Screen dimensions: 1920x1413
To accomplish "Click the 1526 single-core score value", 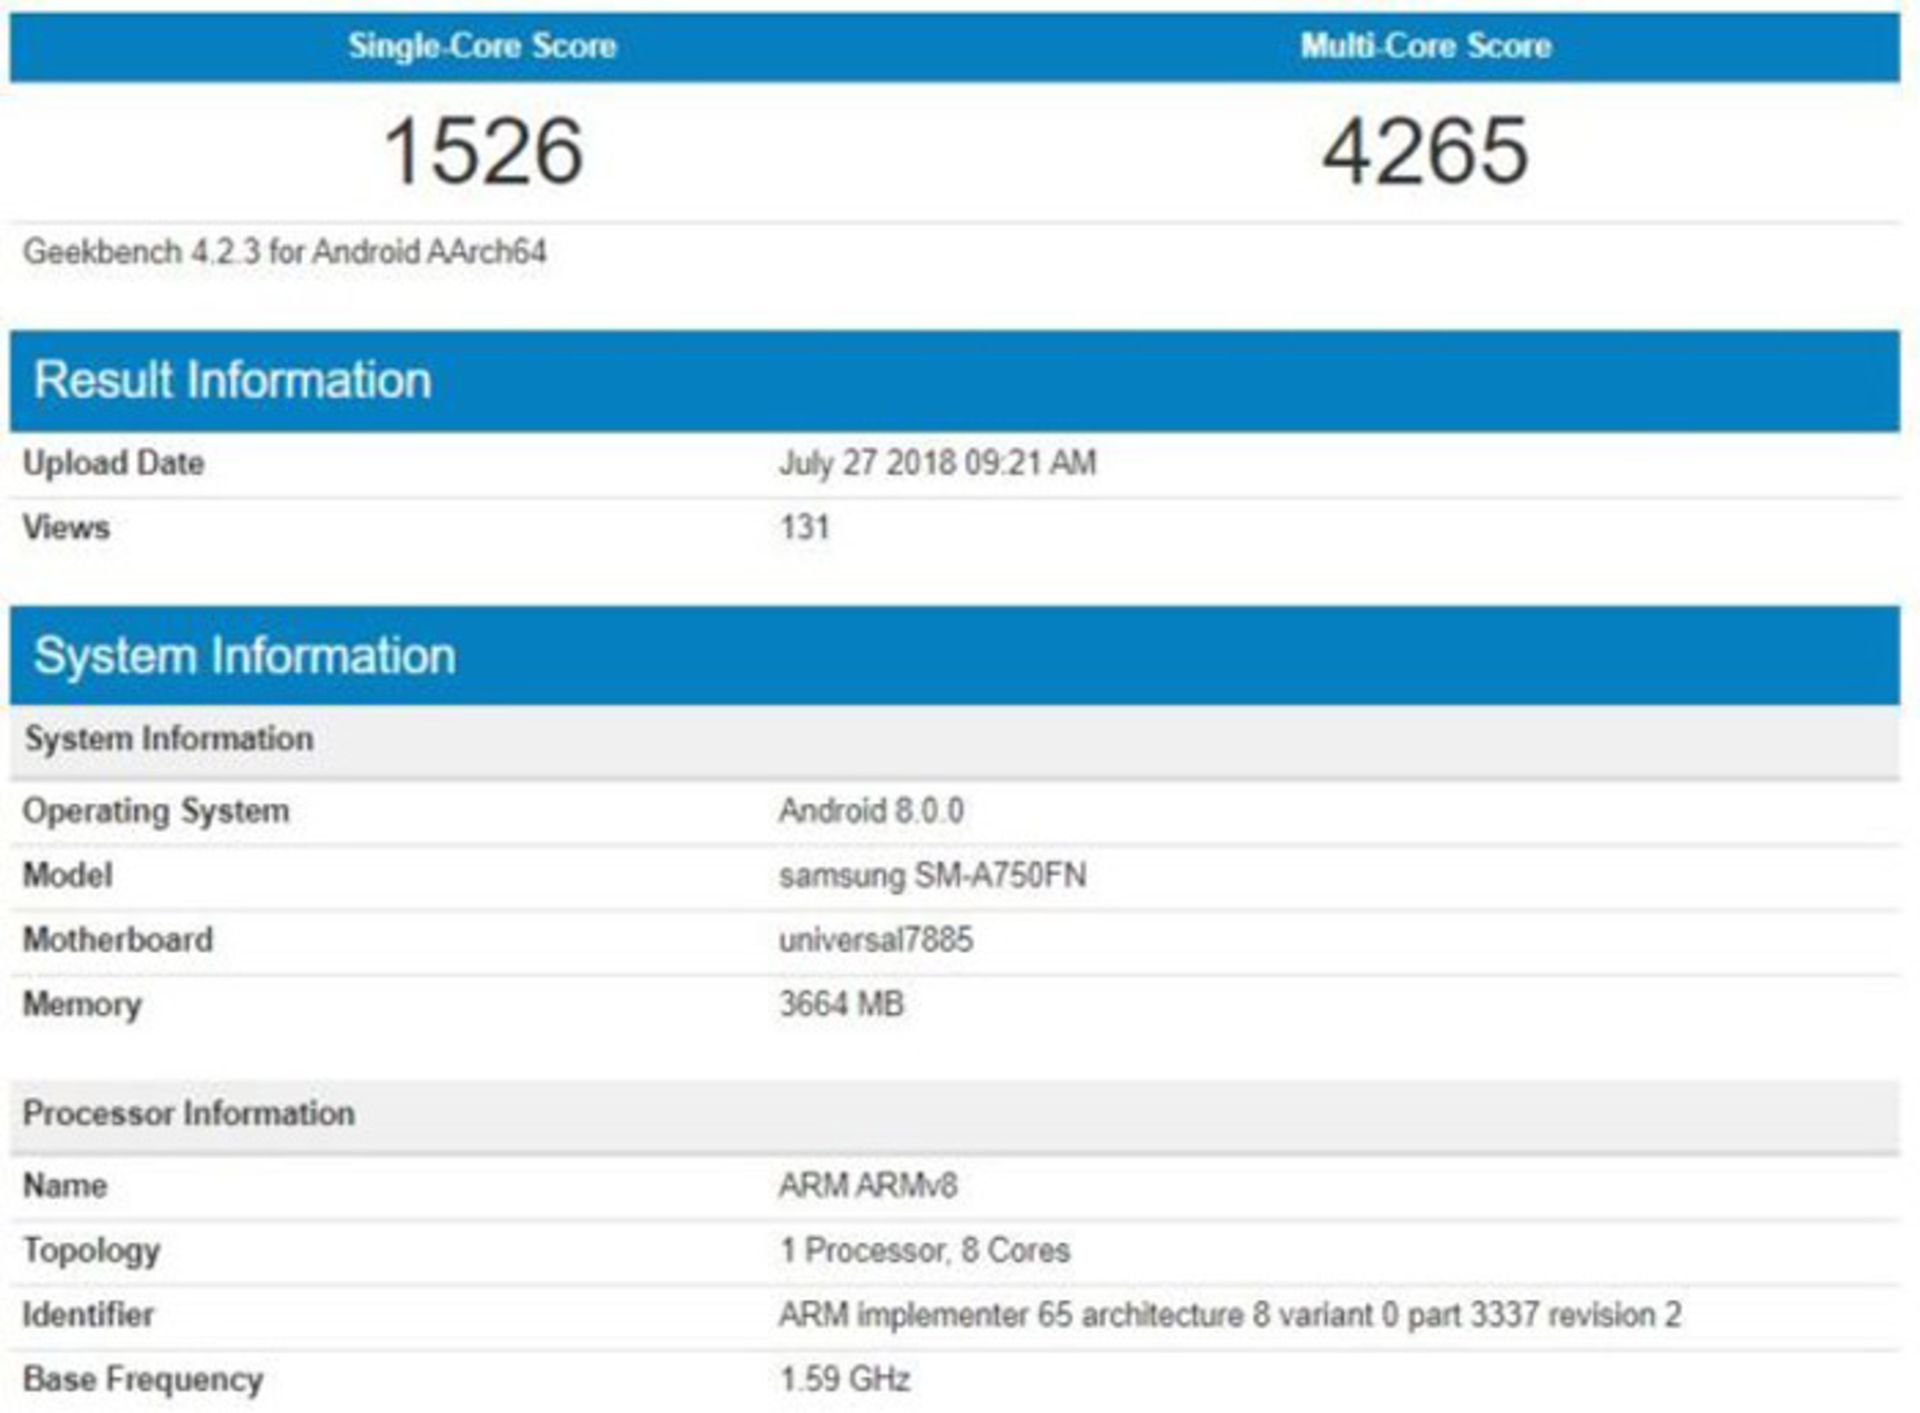I will (x=483, y=151).
